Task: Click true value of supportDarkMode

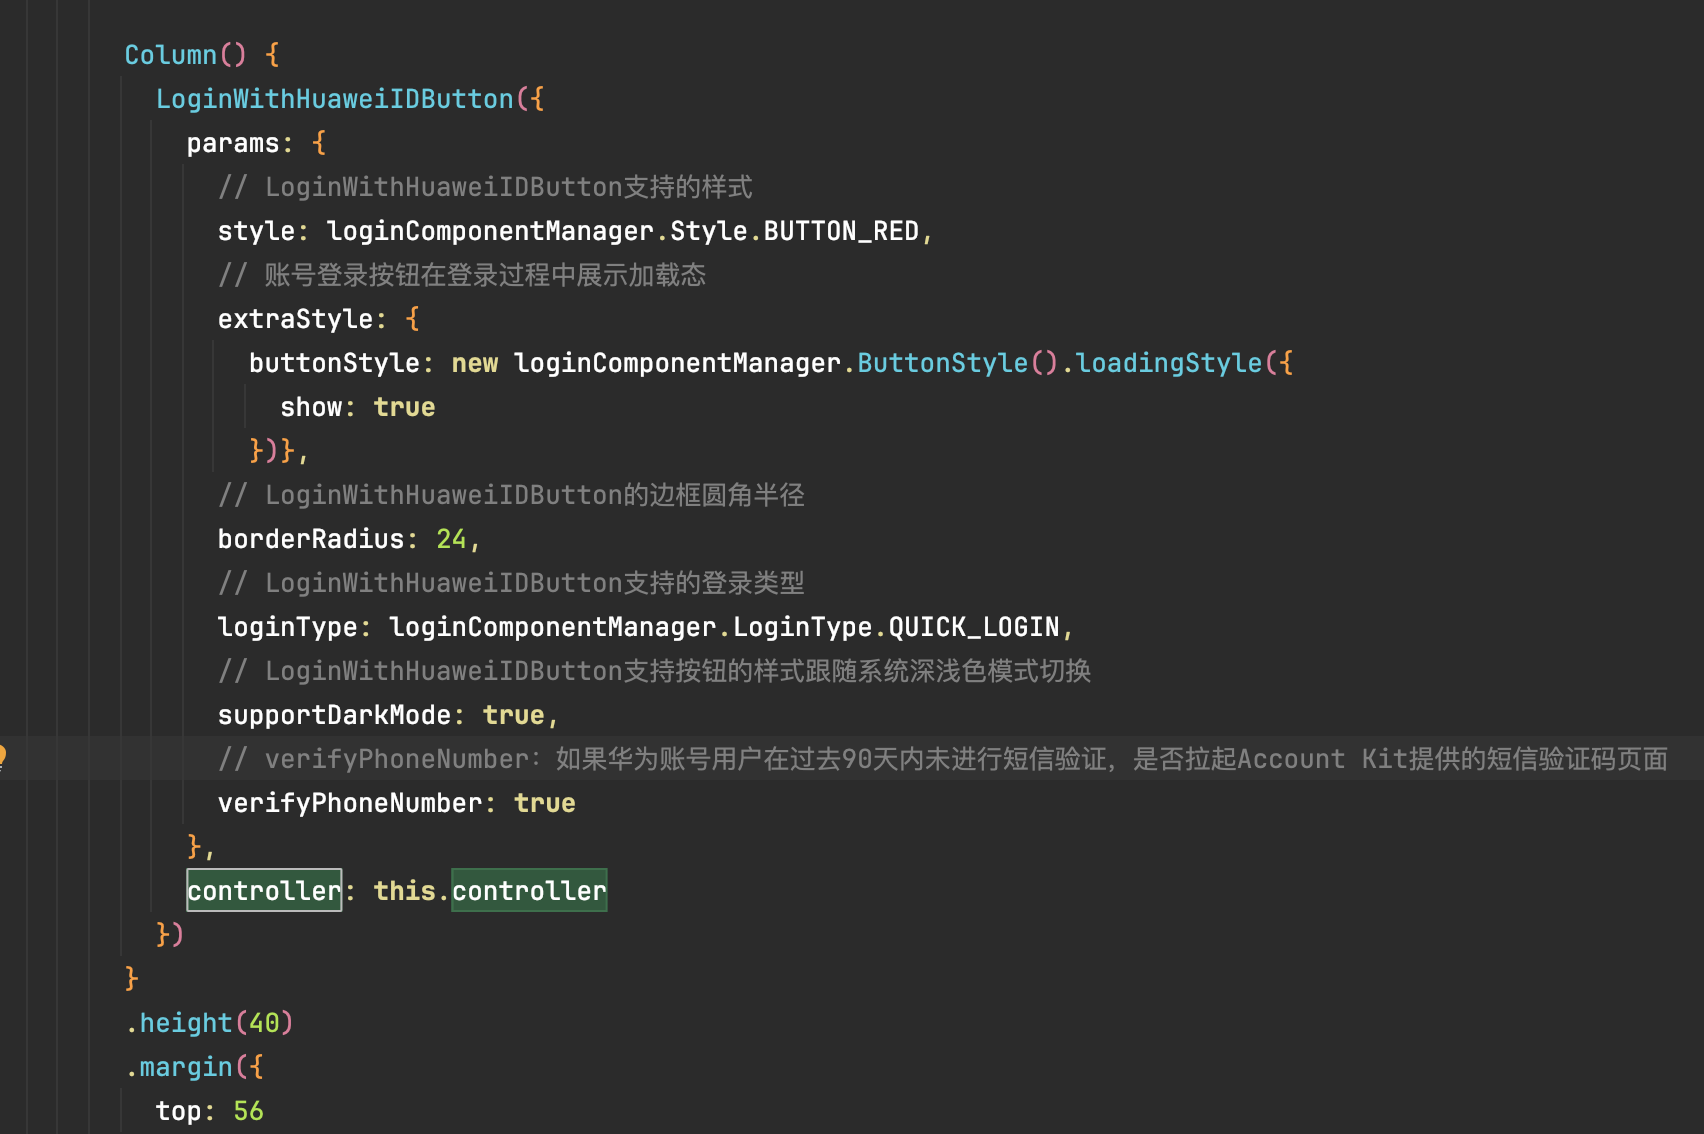Action: click(x=514, y=715)
